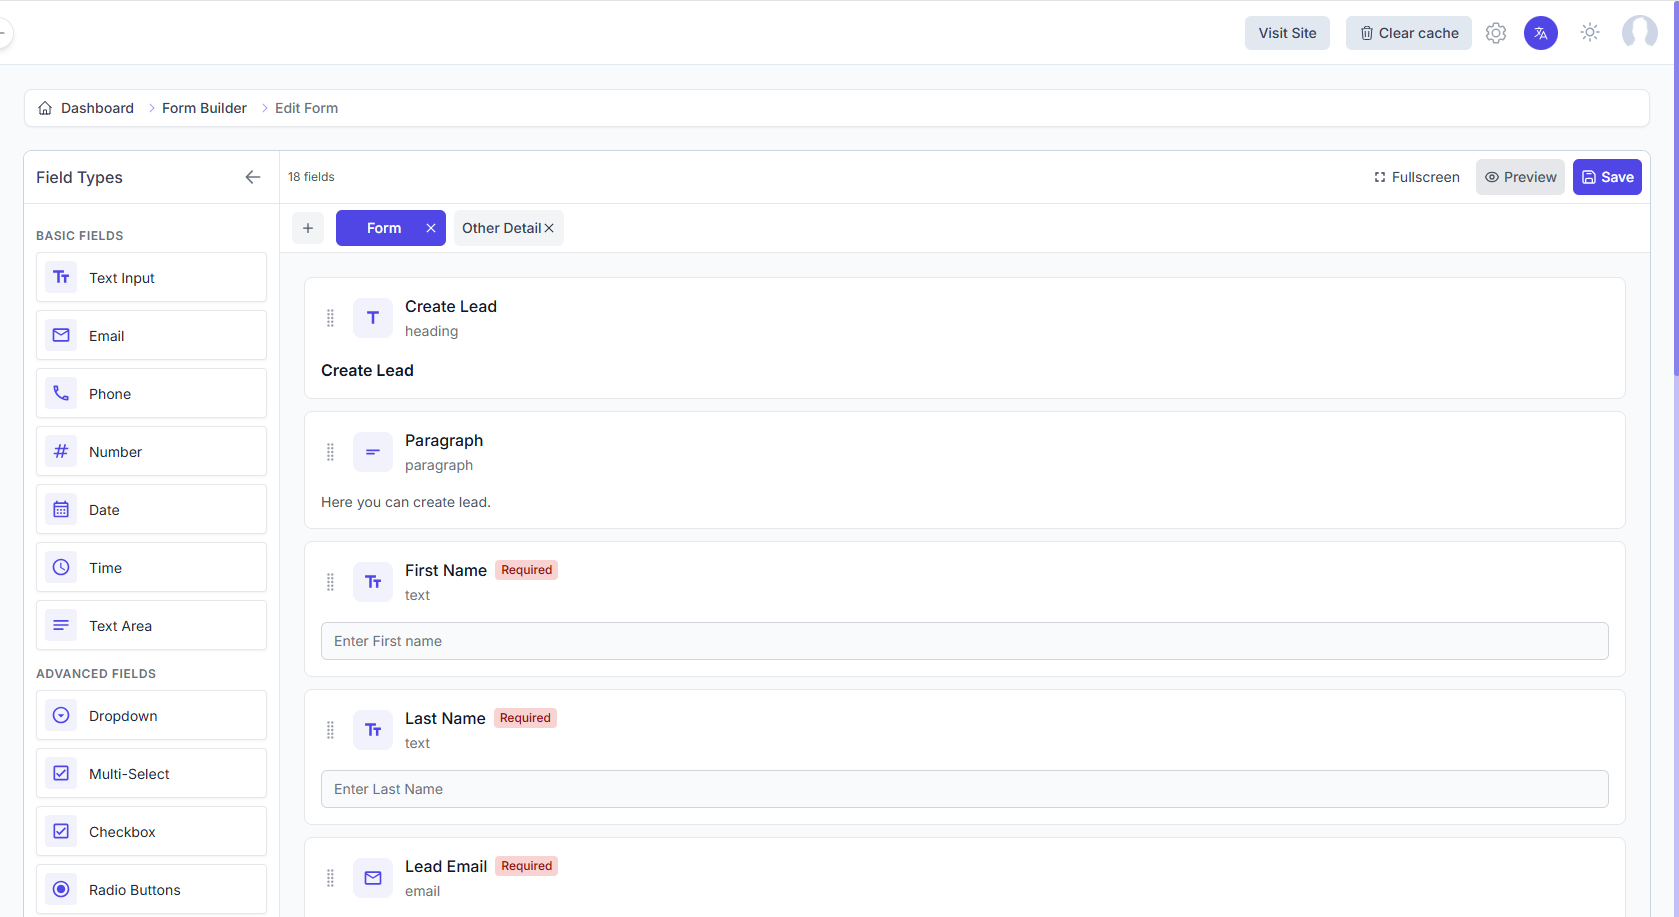Add a Radio Buttons field type
The width and height of the screenshot is (1679, 917).
(151, 890)
